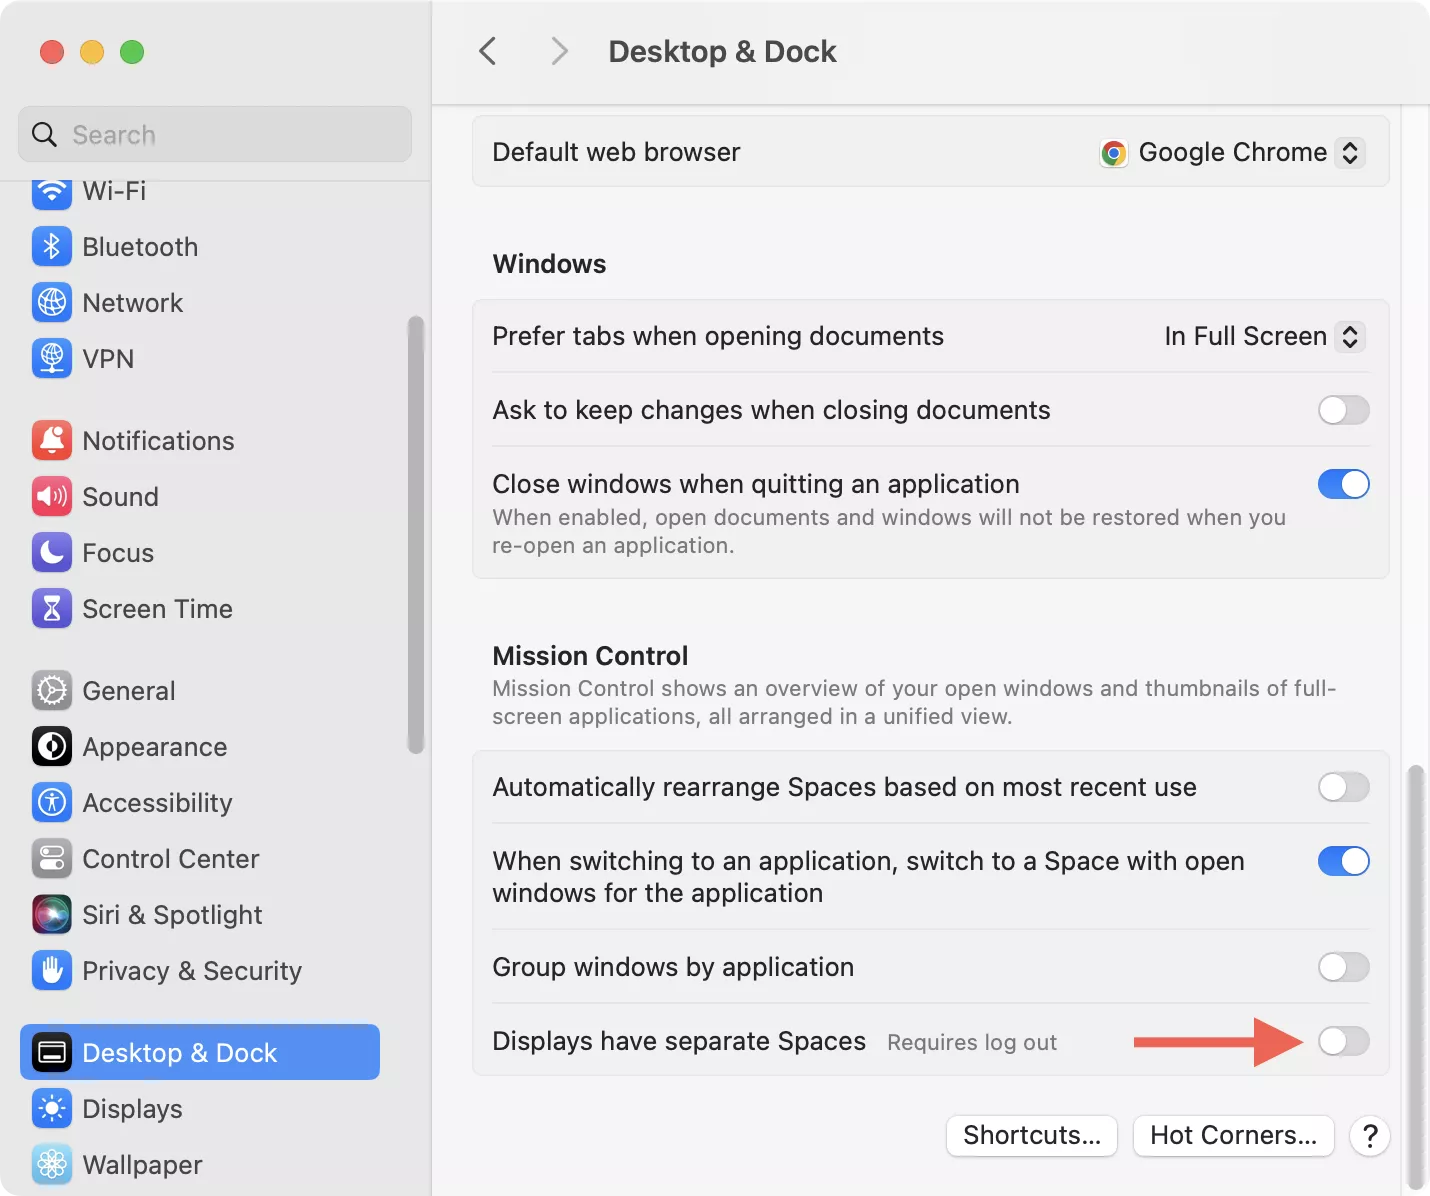Click the Sound speaker icon
This screenshot has height=1196, width=1430.
(x=52, y=496)
